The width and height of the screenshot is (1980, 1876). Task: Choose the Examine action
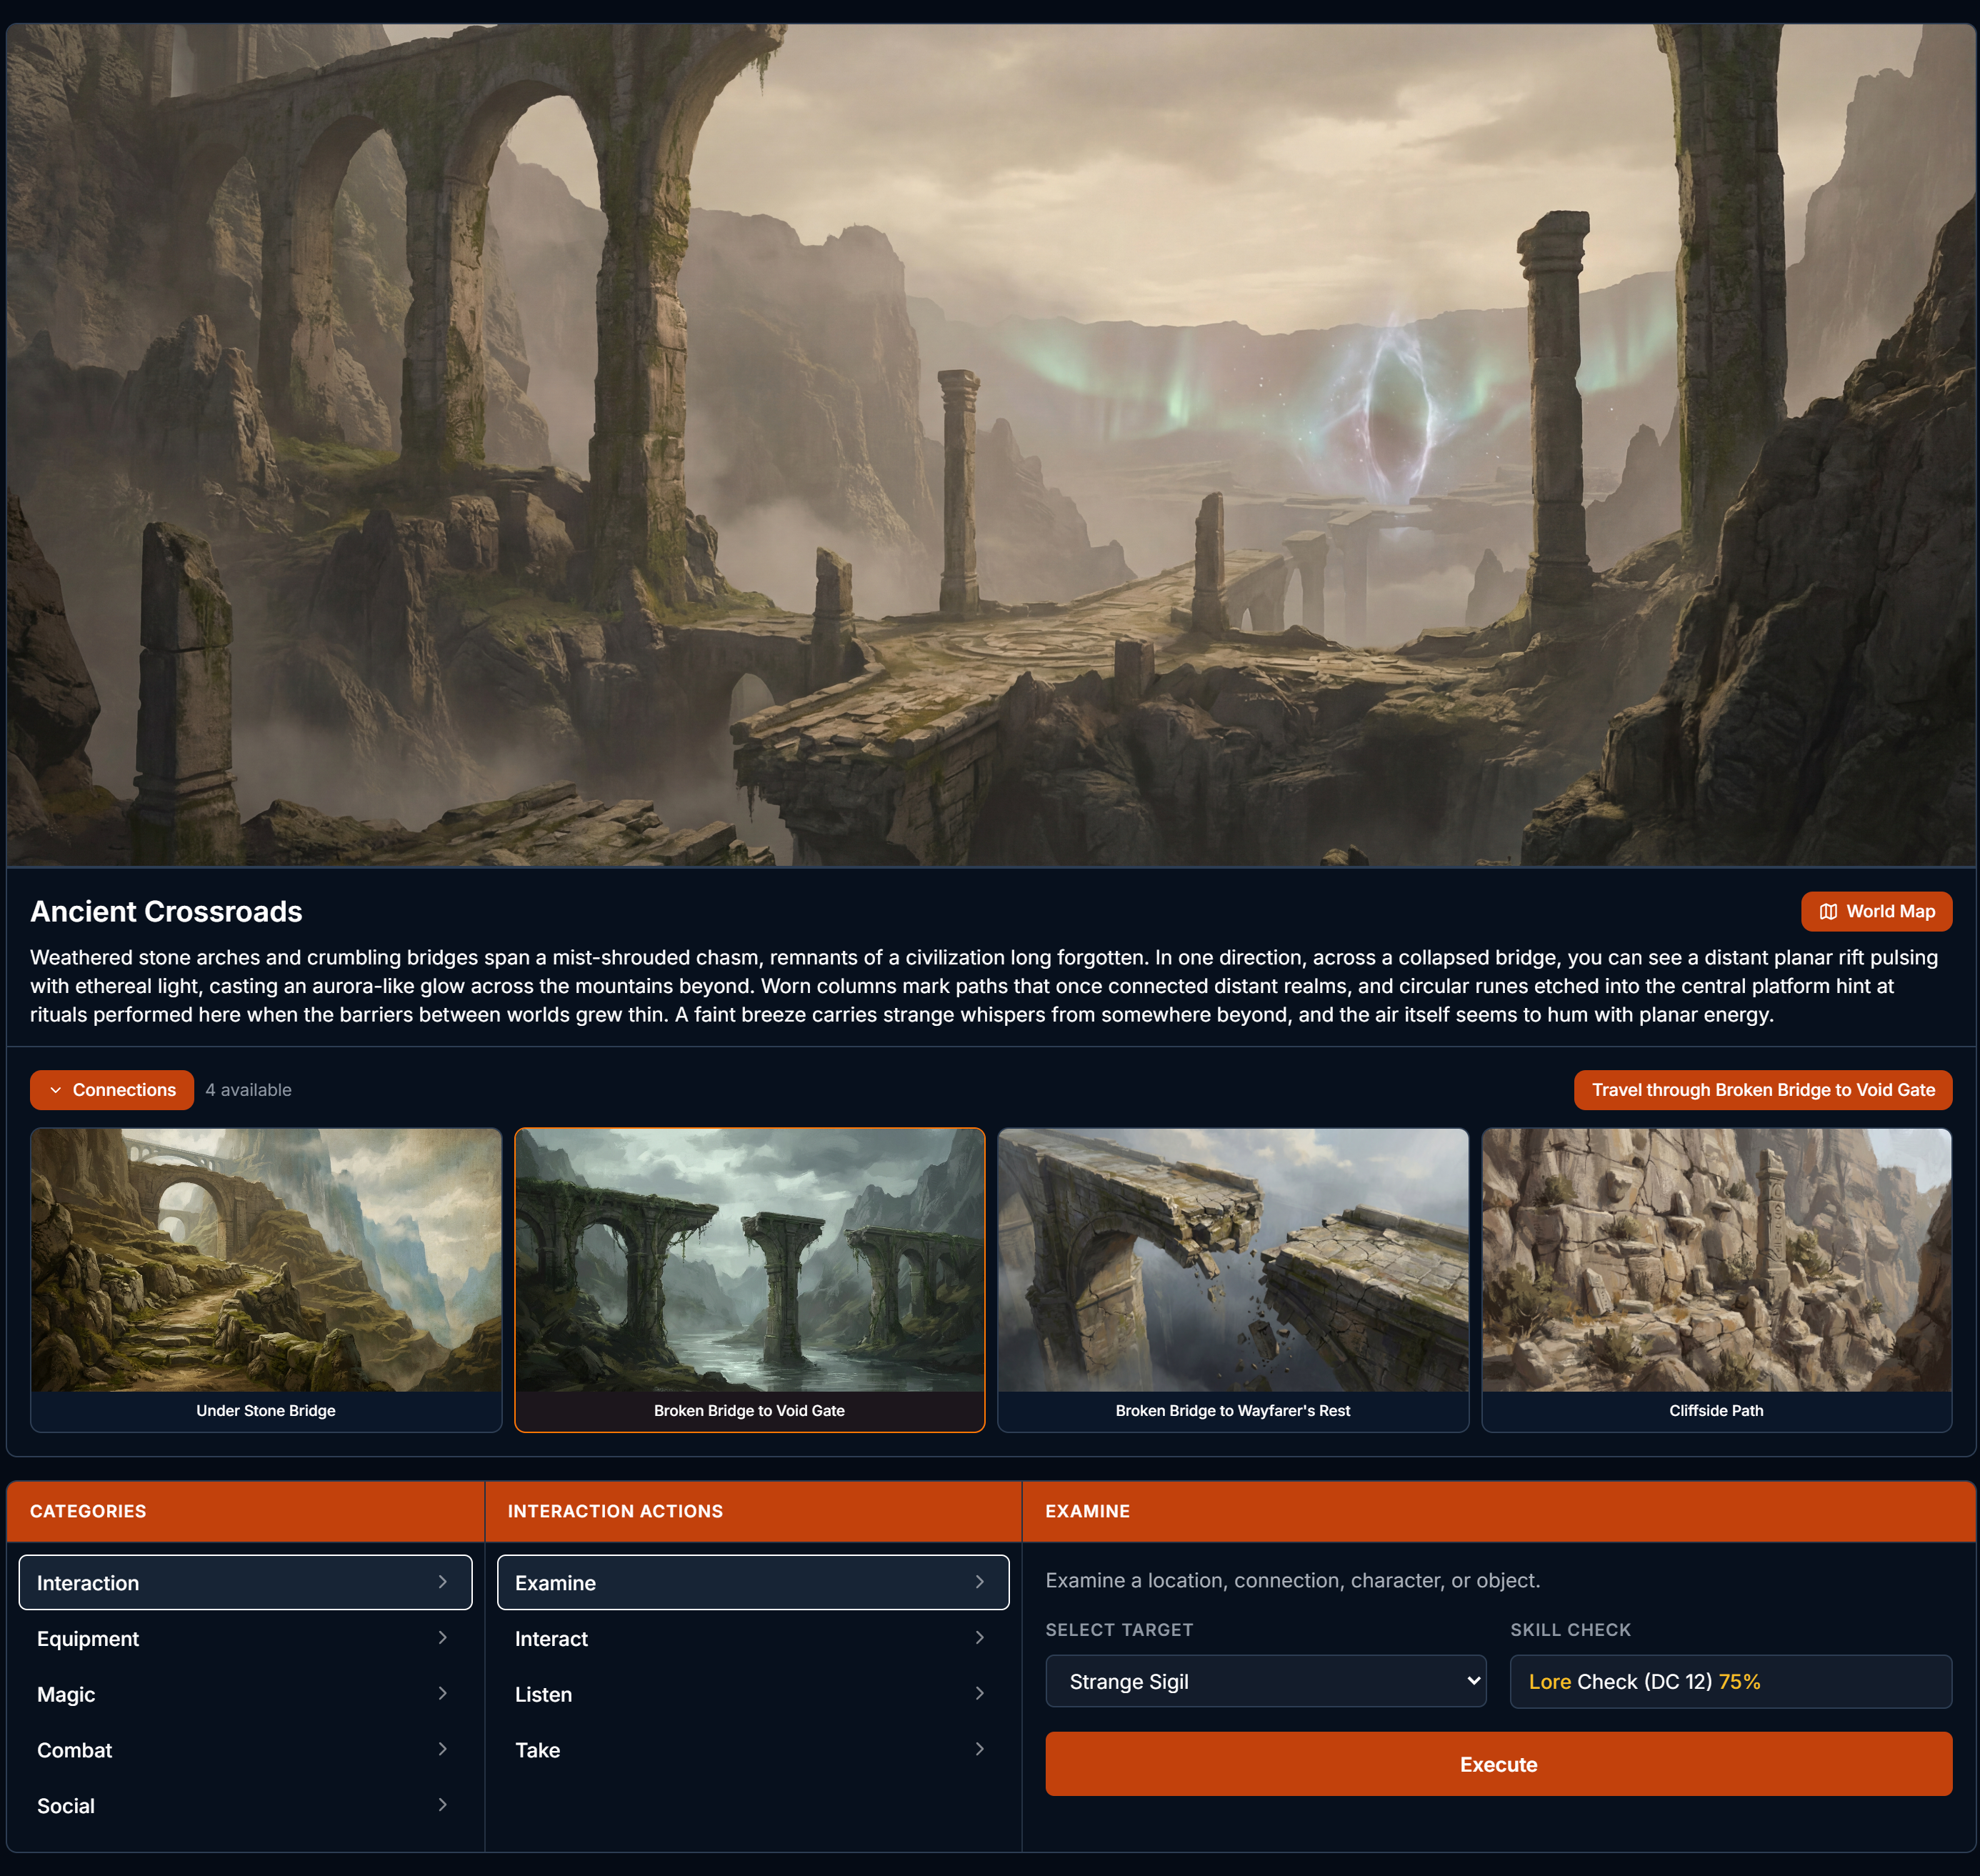(753, 1582)
